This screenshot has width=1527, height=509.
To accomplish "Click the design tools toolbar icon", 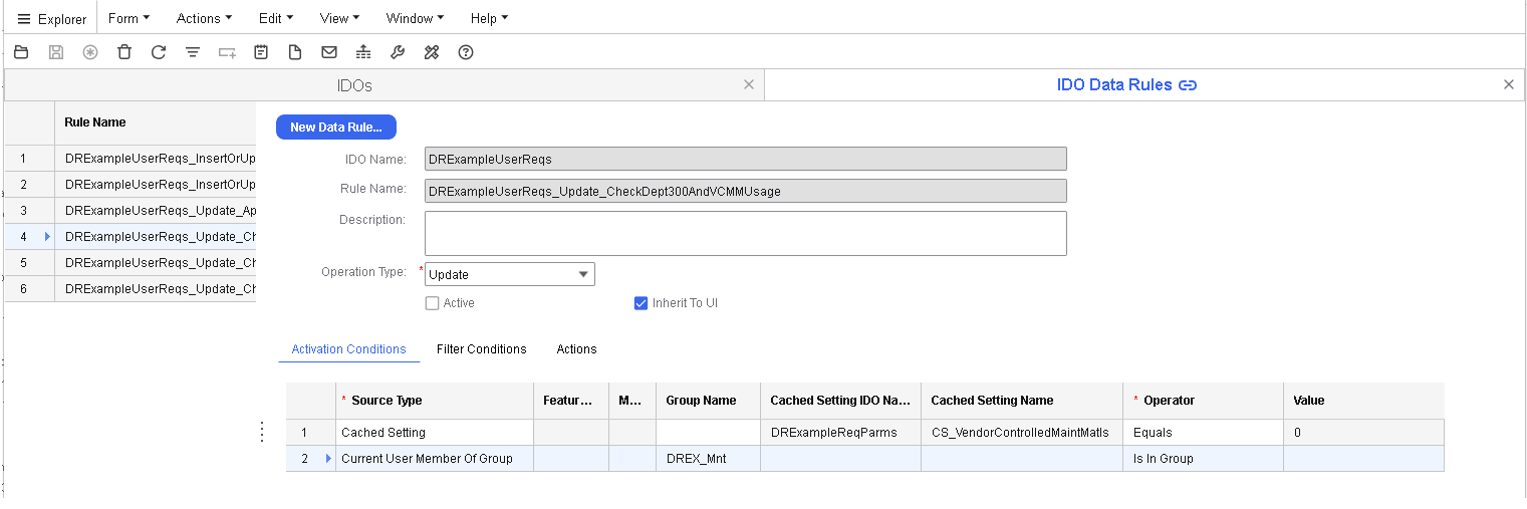I will click(x=431, y=52).
